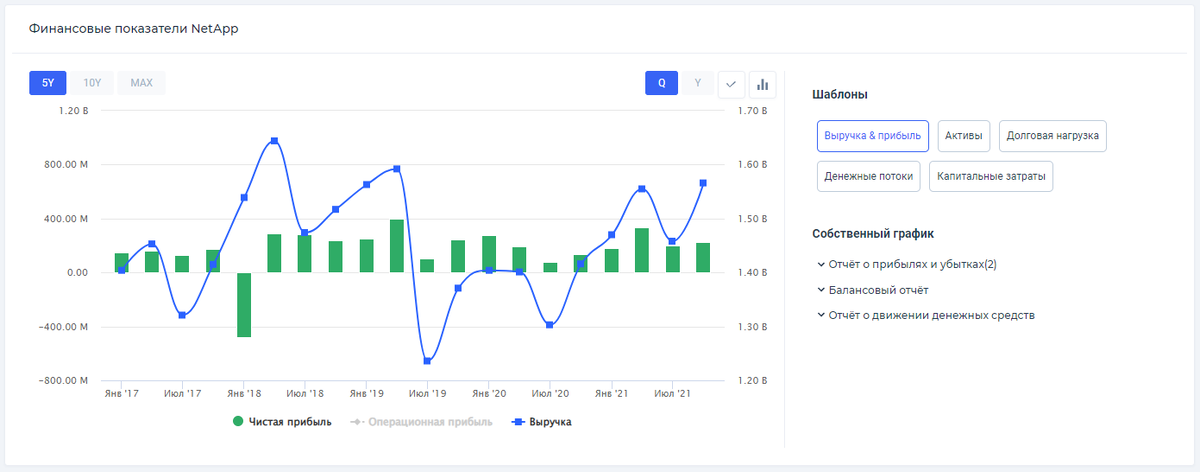Choose the Активы template

(964, 135)
